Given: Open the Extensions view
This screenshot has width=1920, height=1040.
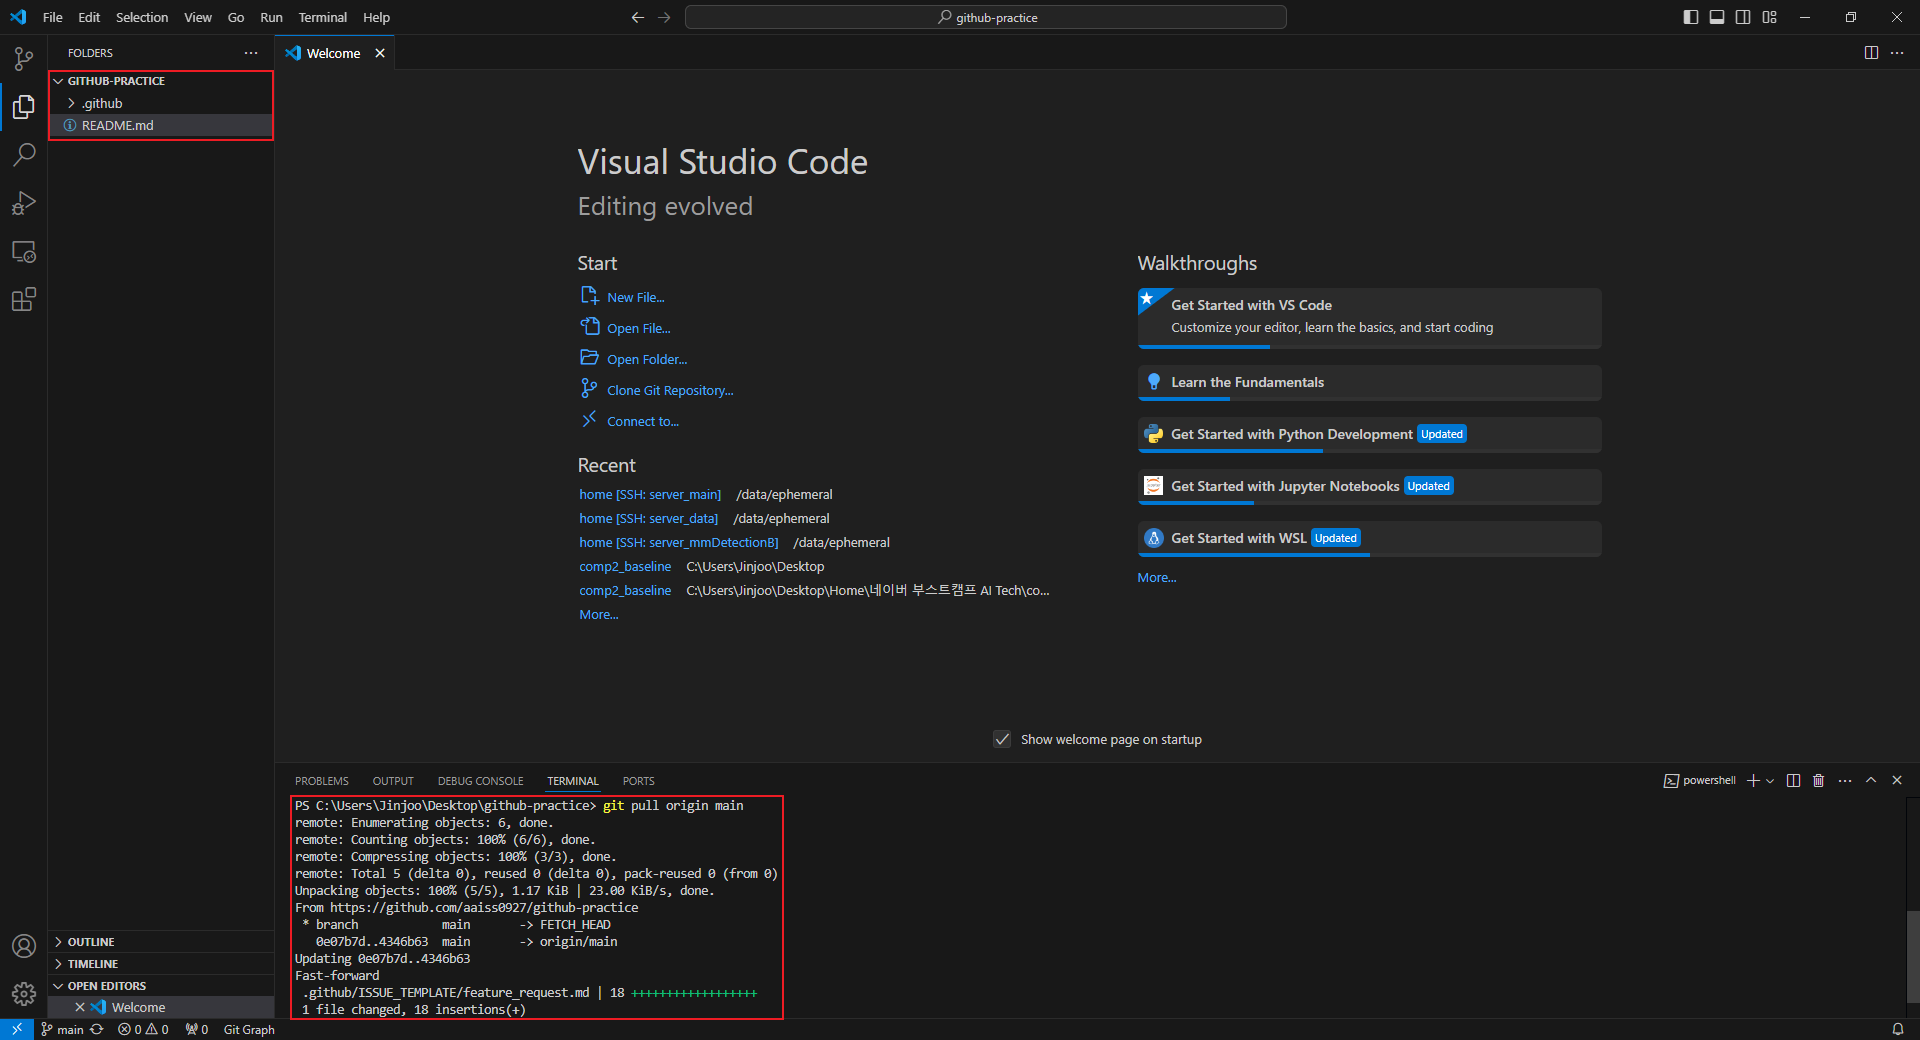Looking at the screenshot, I should pos(24,299).
